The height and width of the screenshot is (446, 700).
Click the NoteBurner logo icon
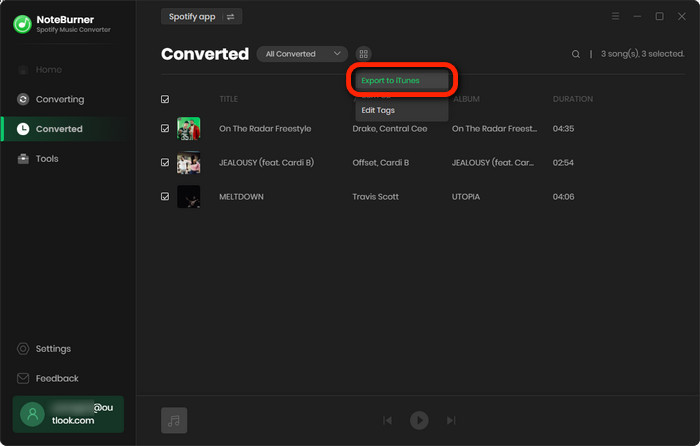click(22, 24)
